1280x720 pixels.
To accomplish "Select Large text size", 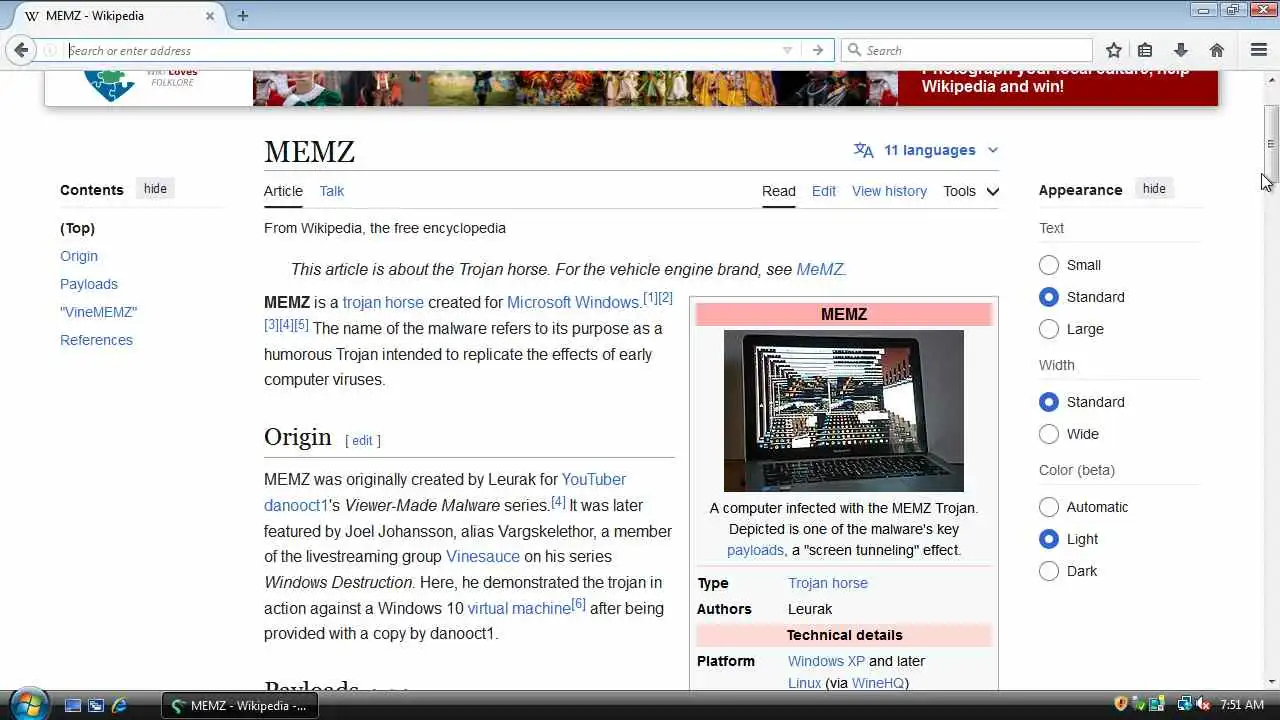I will click(1049, 329).
